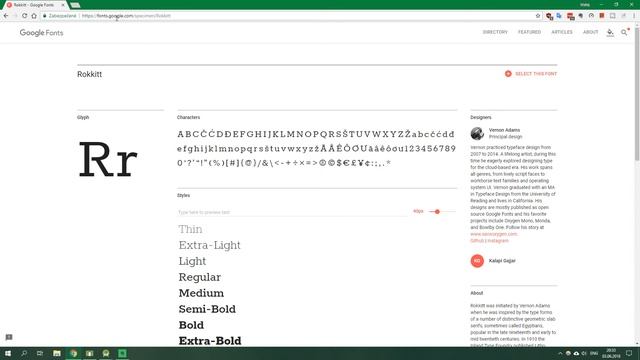Screen dimensions: 640x360
Task: Open File Explorer from the taskbar
Action: tap(57, 353)
